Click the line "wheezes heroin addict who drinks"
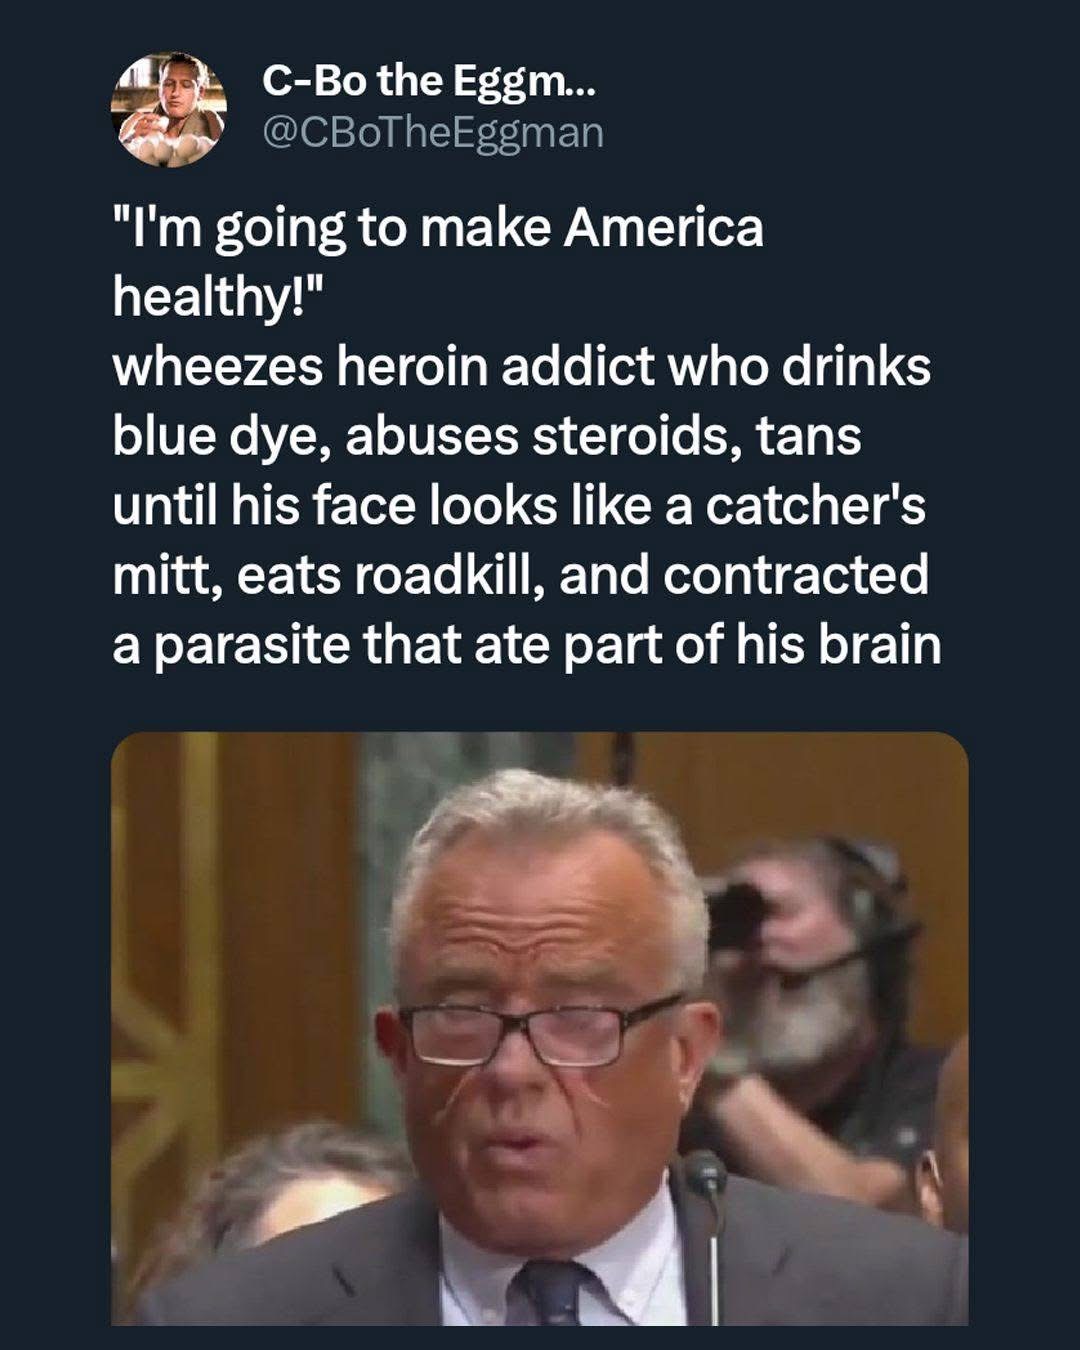The width and height of the screenshot is (1080, 1350). point(521,367)
